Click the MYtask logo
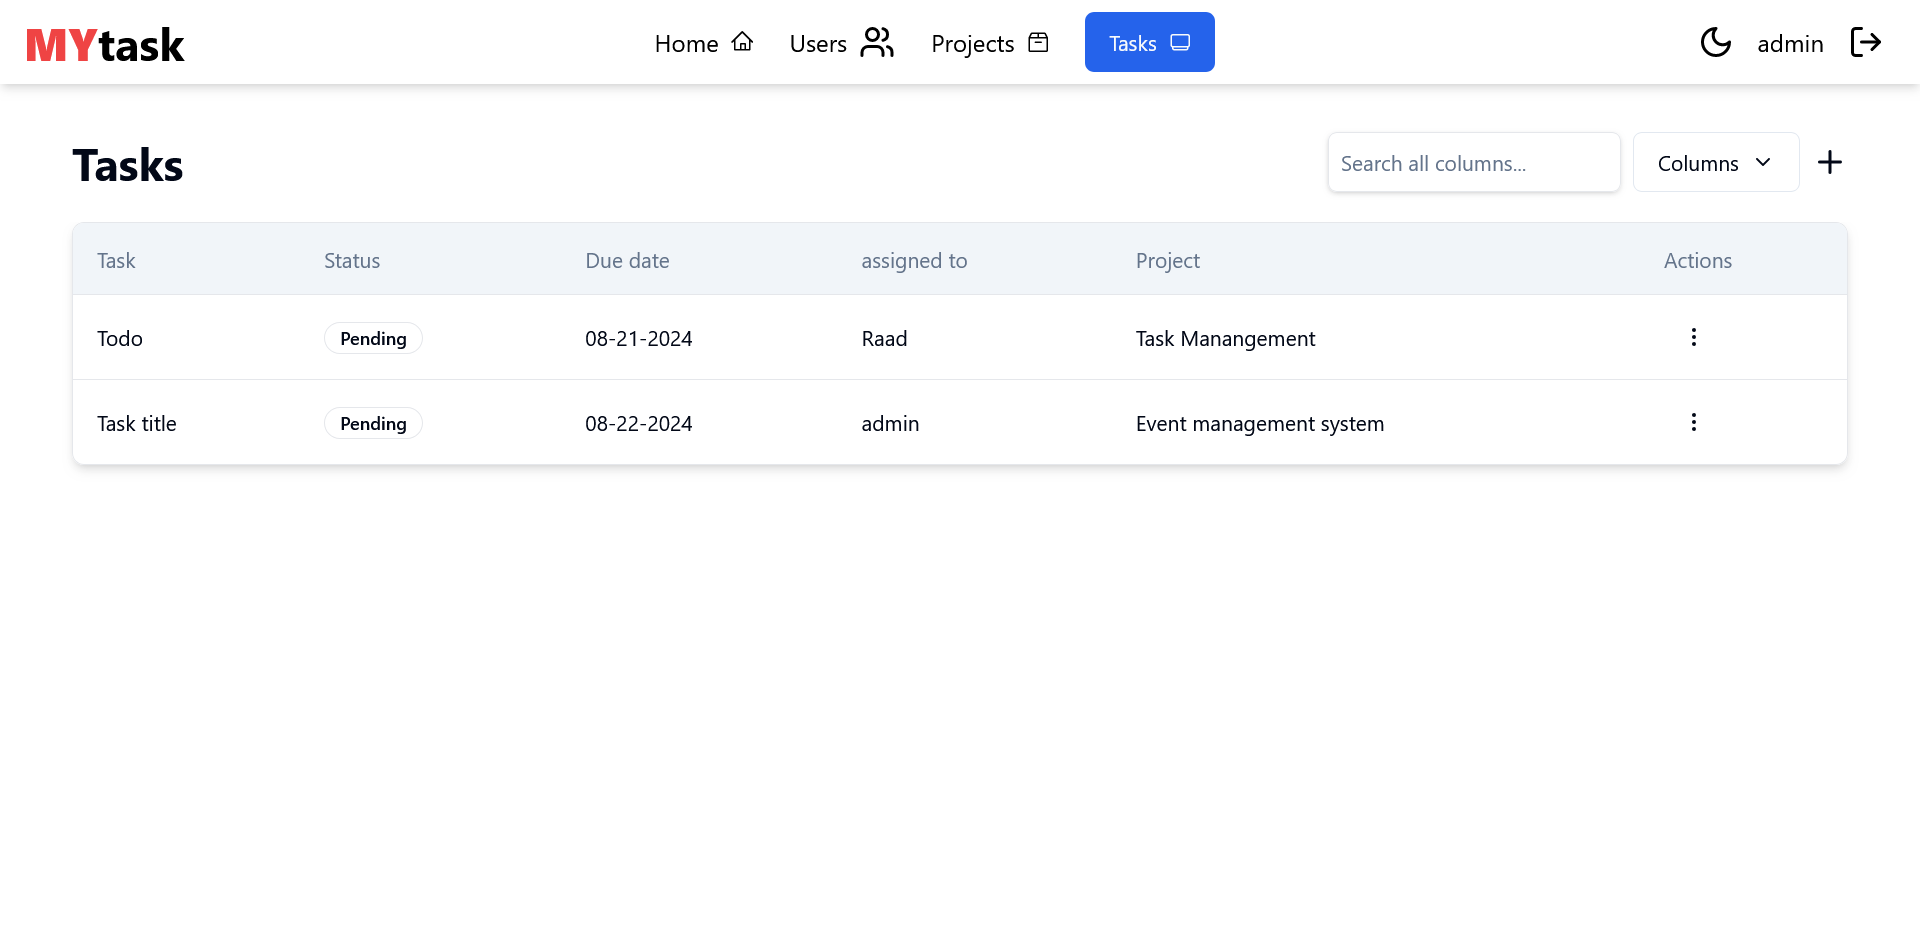Screen dimensions: 1920x951 tap(105, 44)
